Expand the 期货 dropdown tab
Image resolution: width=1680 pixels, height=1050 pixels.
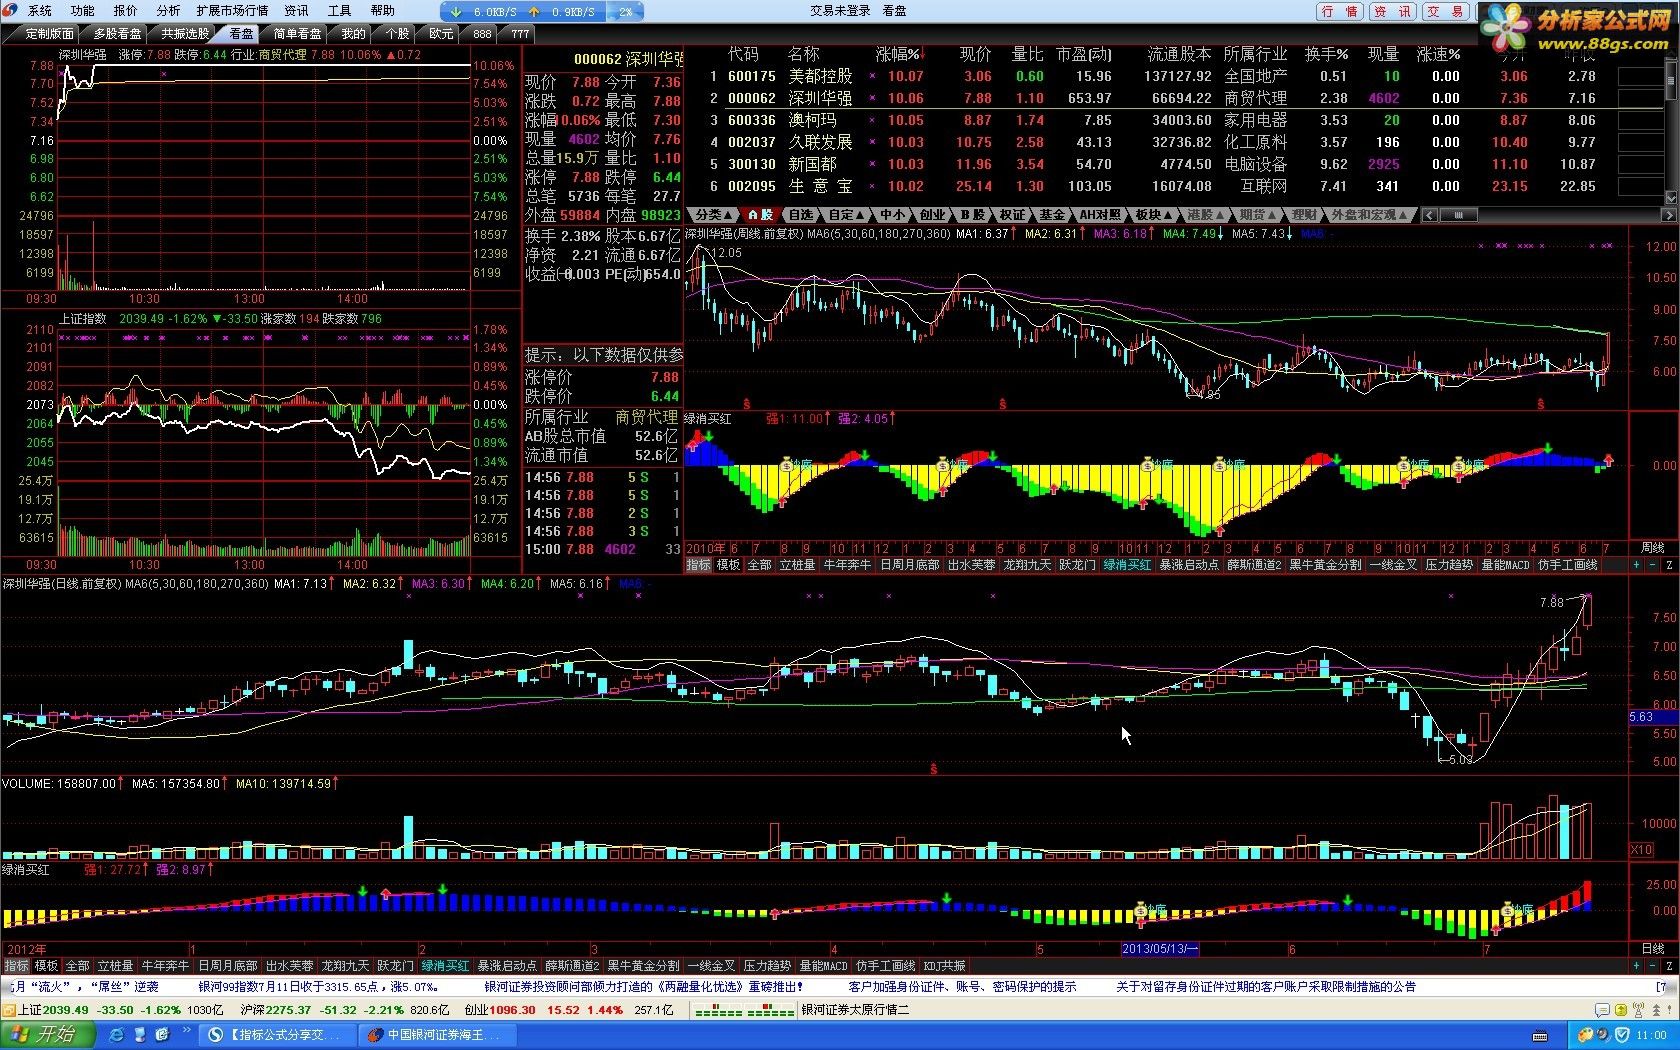click(1258, 215)
